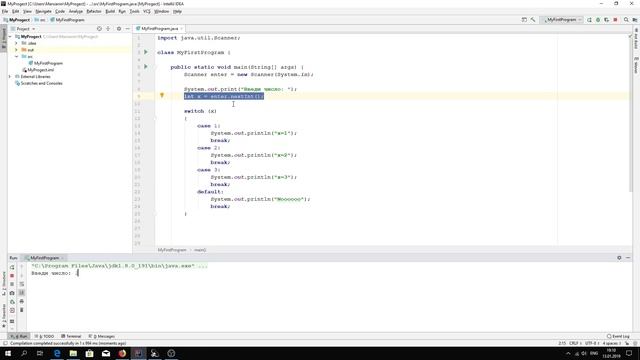640x360 pixels.
Task: Click MyProject breadcrumb in navigation bar
Action: 17,20
